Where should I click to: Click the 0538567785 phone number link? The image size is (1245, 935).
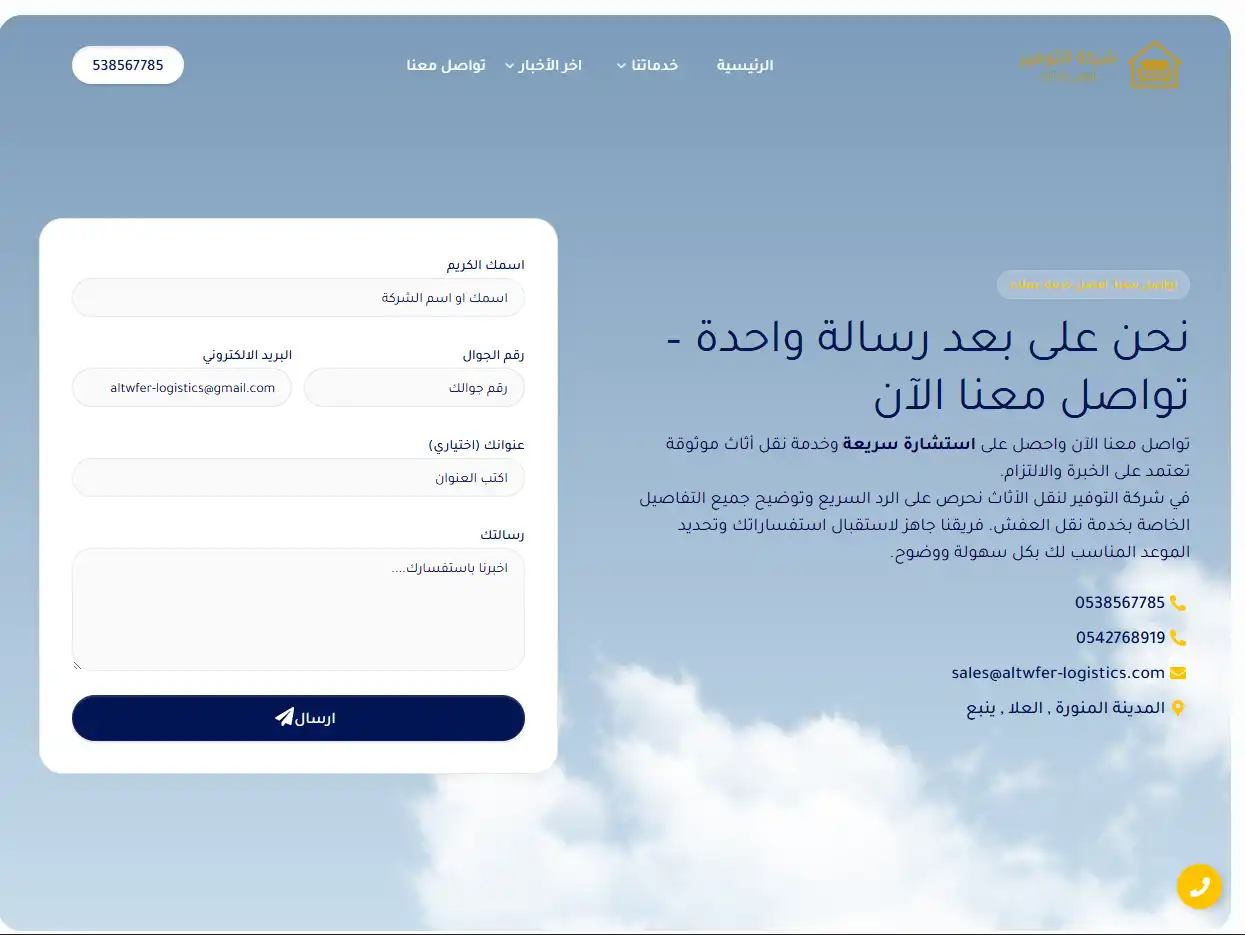(x=1120, y=603)
